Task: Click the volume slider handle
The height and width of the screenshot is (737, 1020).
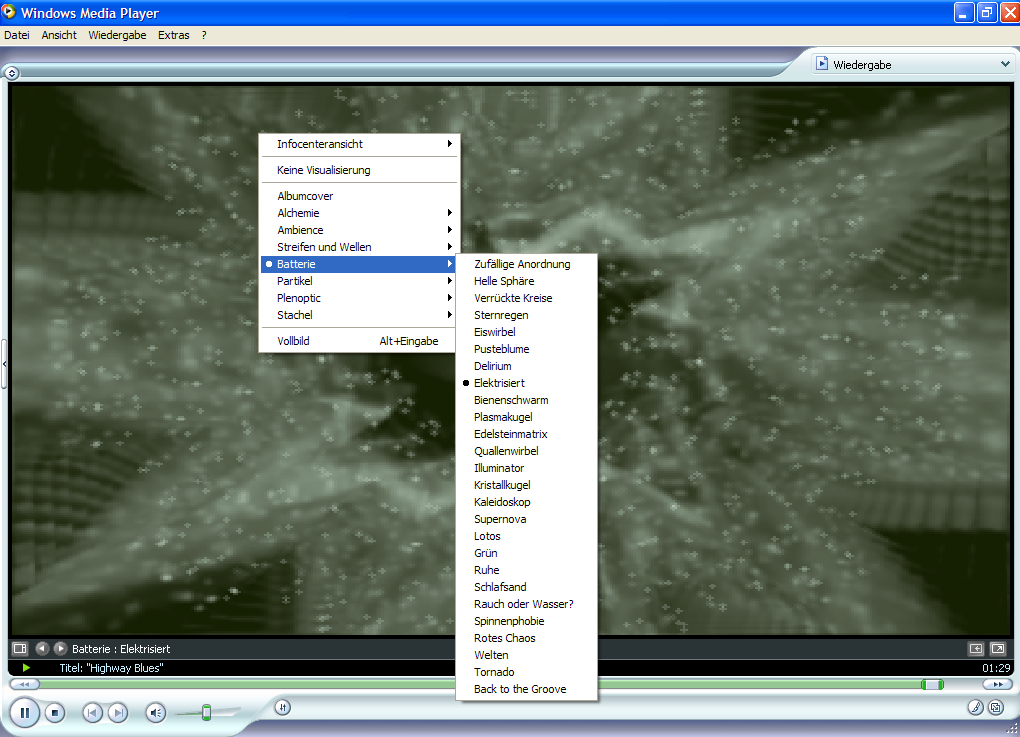Action: click(x=206, y=712)
